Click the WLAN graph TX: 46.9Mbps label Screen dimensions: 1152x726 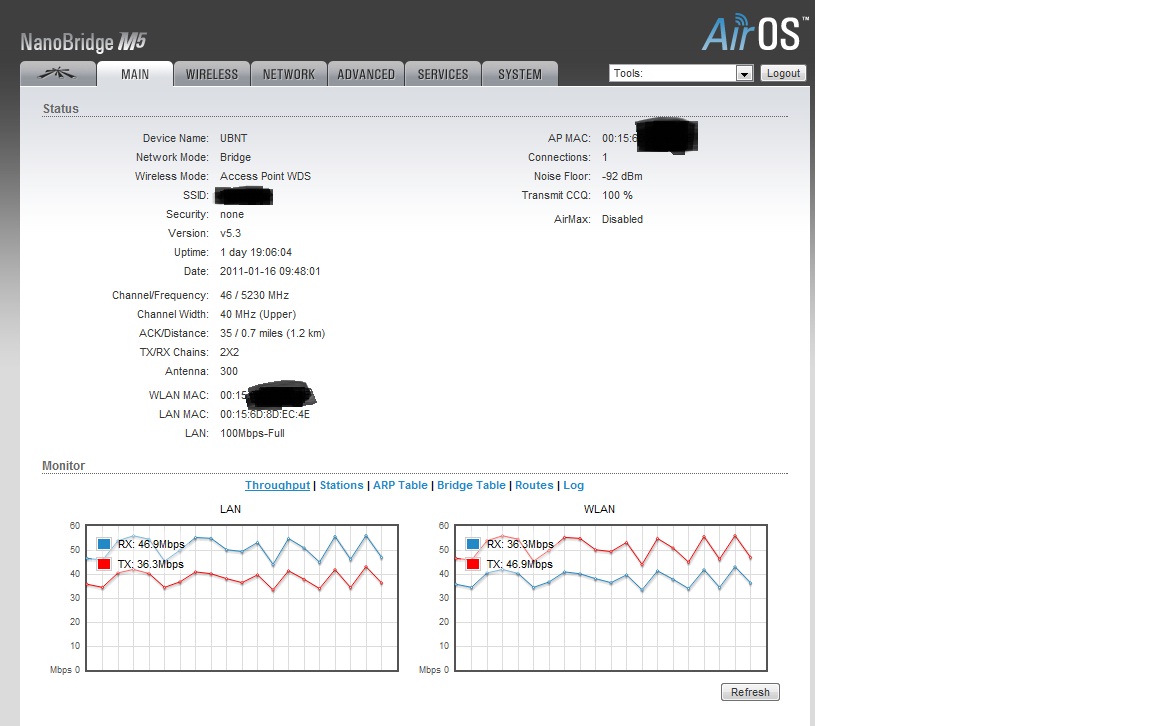519,564
